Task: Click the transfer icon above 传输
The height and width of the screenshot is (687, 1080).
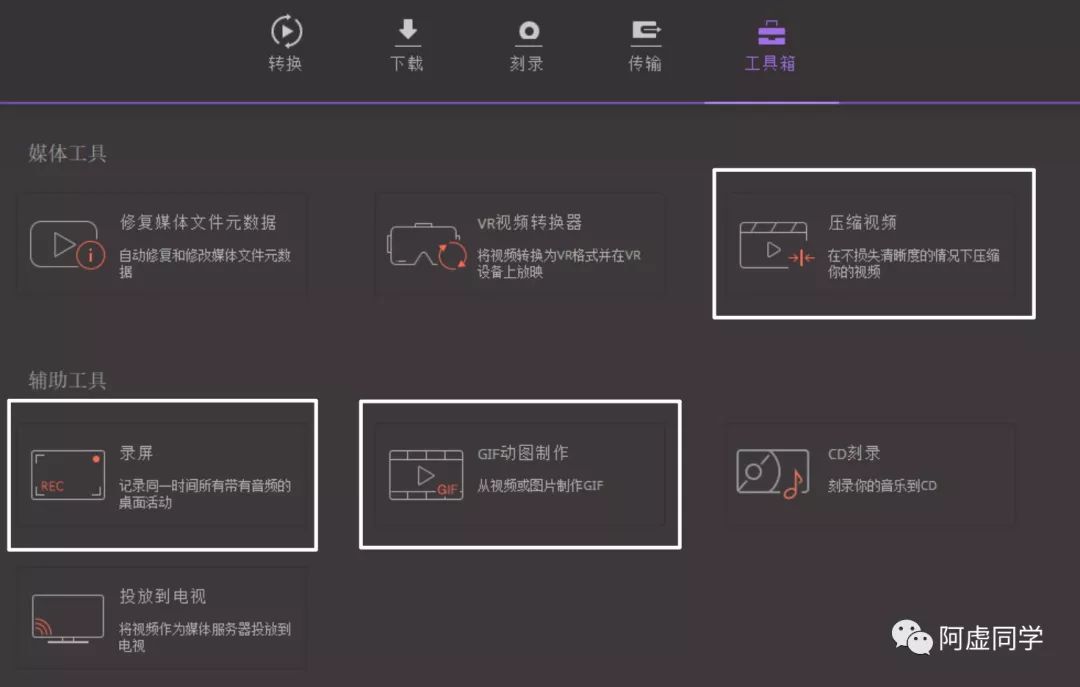Action: [x=645, y=31]
